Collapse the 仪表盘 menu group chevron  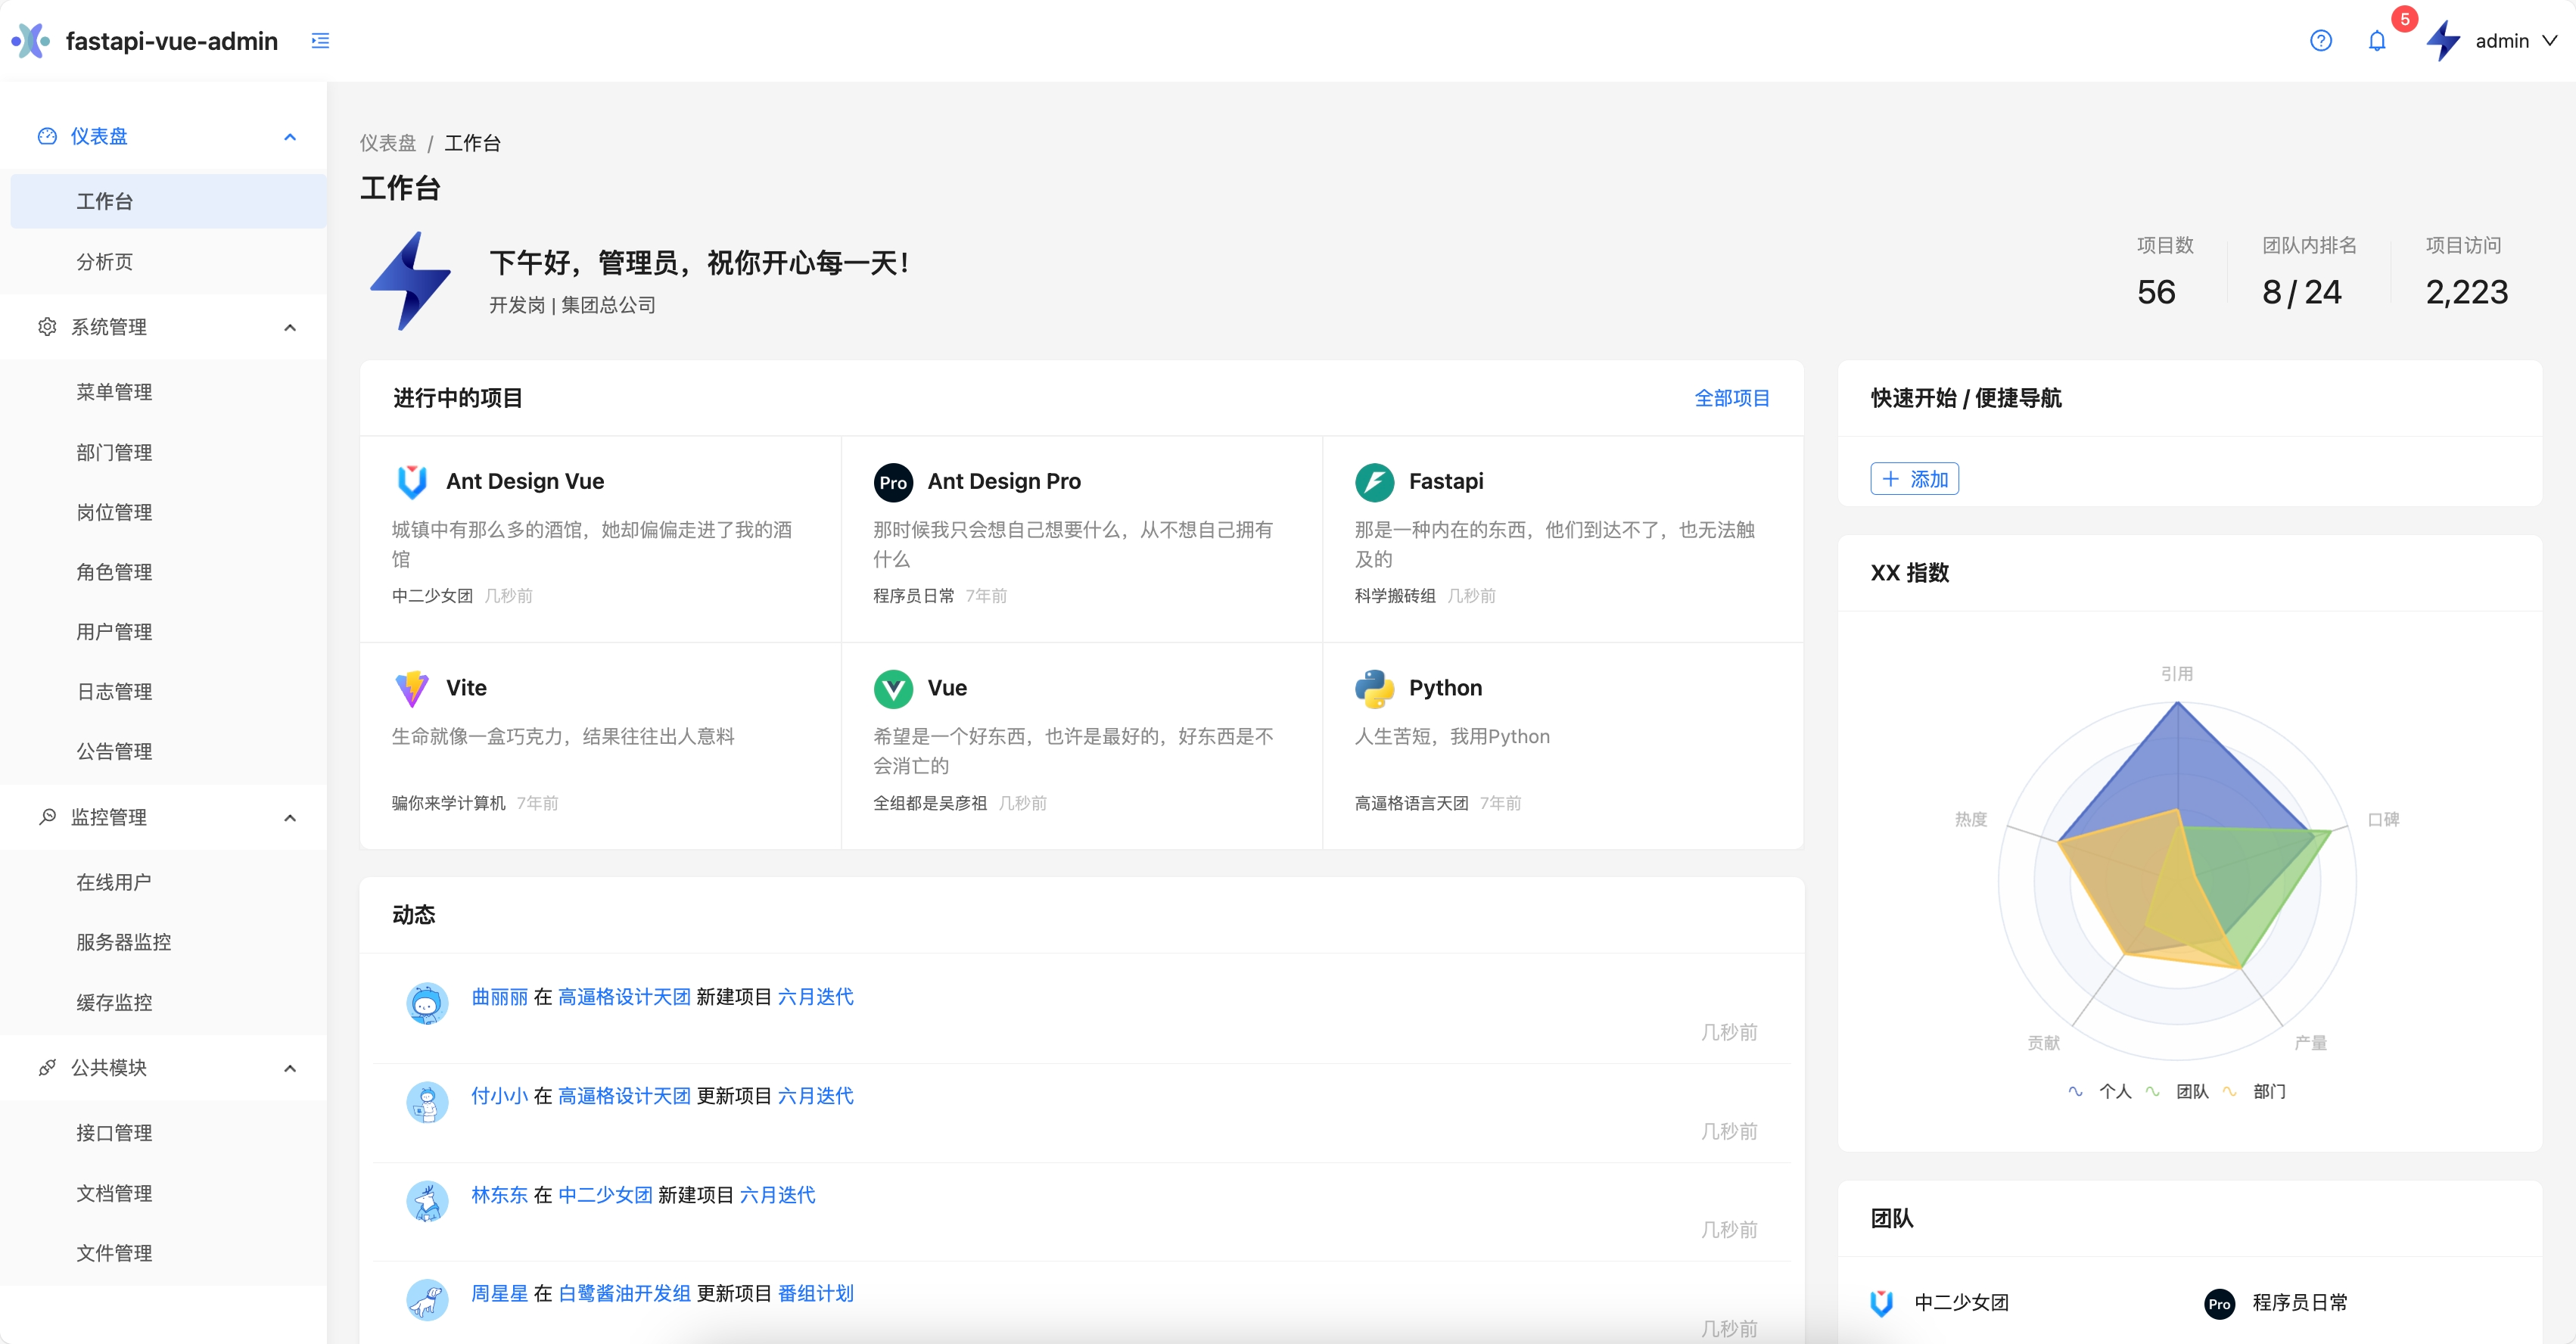pyautogui.click(x=290, y=137)
